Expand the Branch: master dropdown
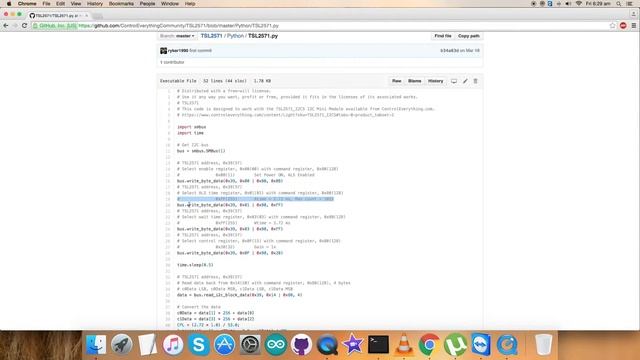This screenshot has width=640, height=360. (177, 36)
